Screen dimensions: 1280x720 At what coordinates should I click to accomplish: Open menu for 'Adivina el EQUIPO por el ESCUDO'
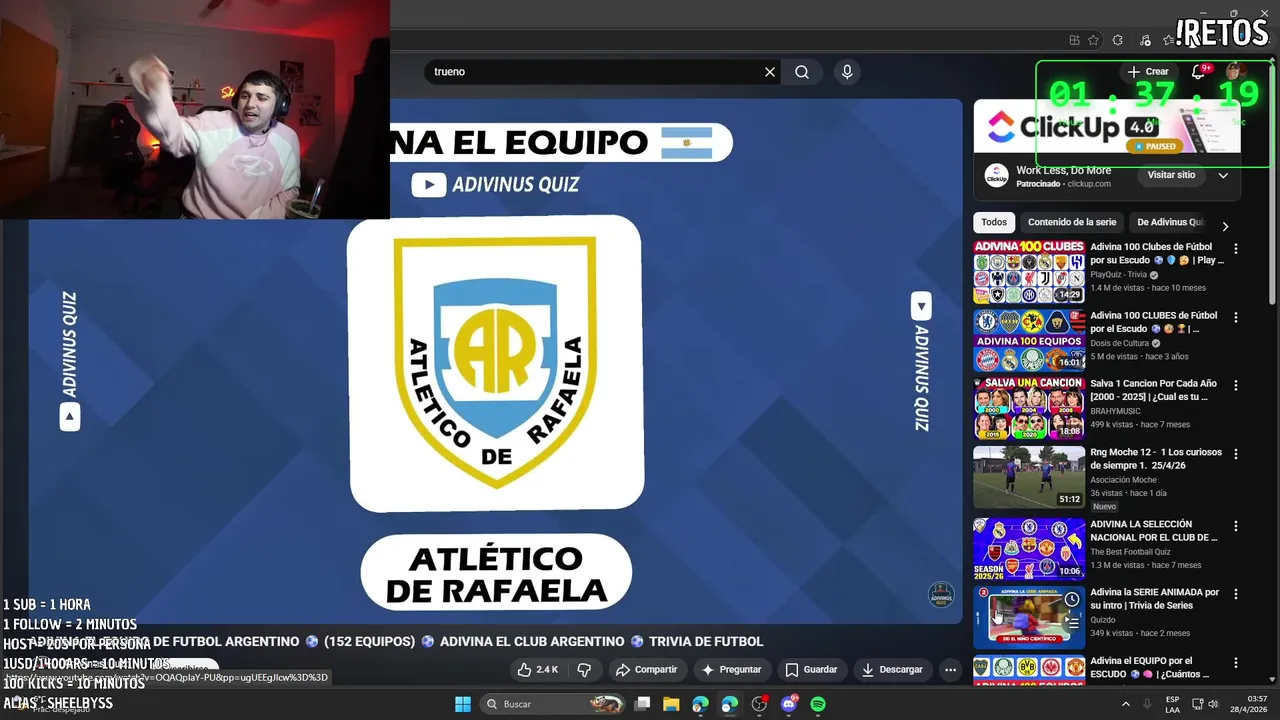click(x=1236, y=662)
